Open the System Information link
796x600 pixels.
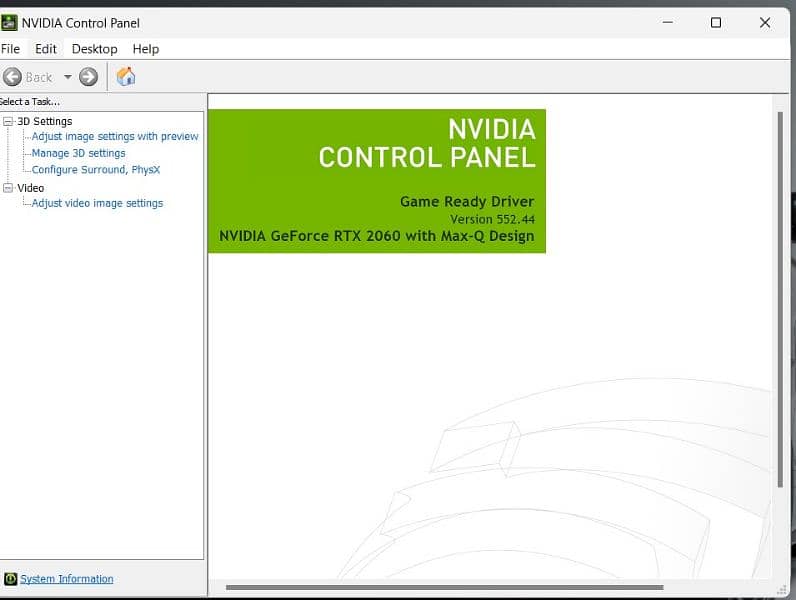click(67, 579)
